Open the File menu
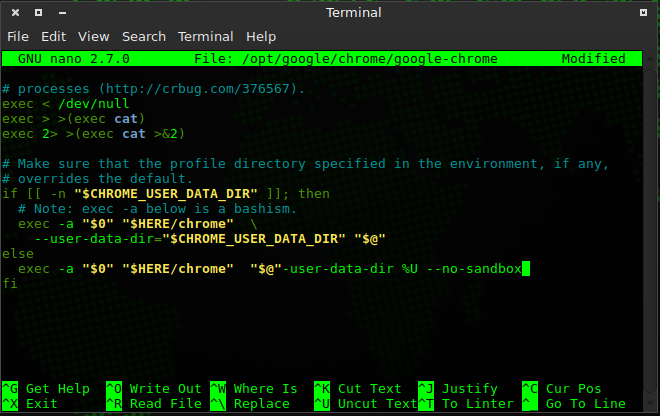Image resolution: width=660 pixels, height=416 pixels. click(x=18, y=36)
